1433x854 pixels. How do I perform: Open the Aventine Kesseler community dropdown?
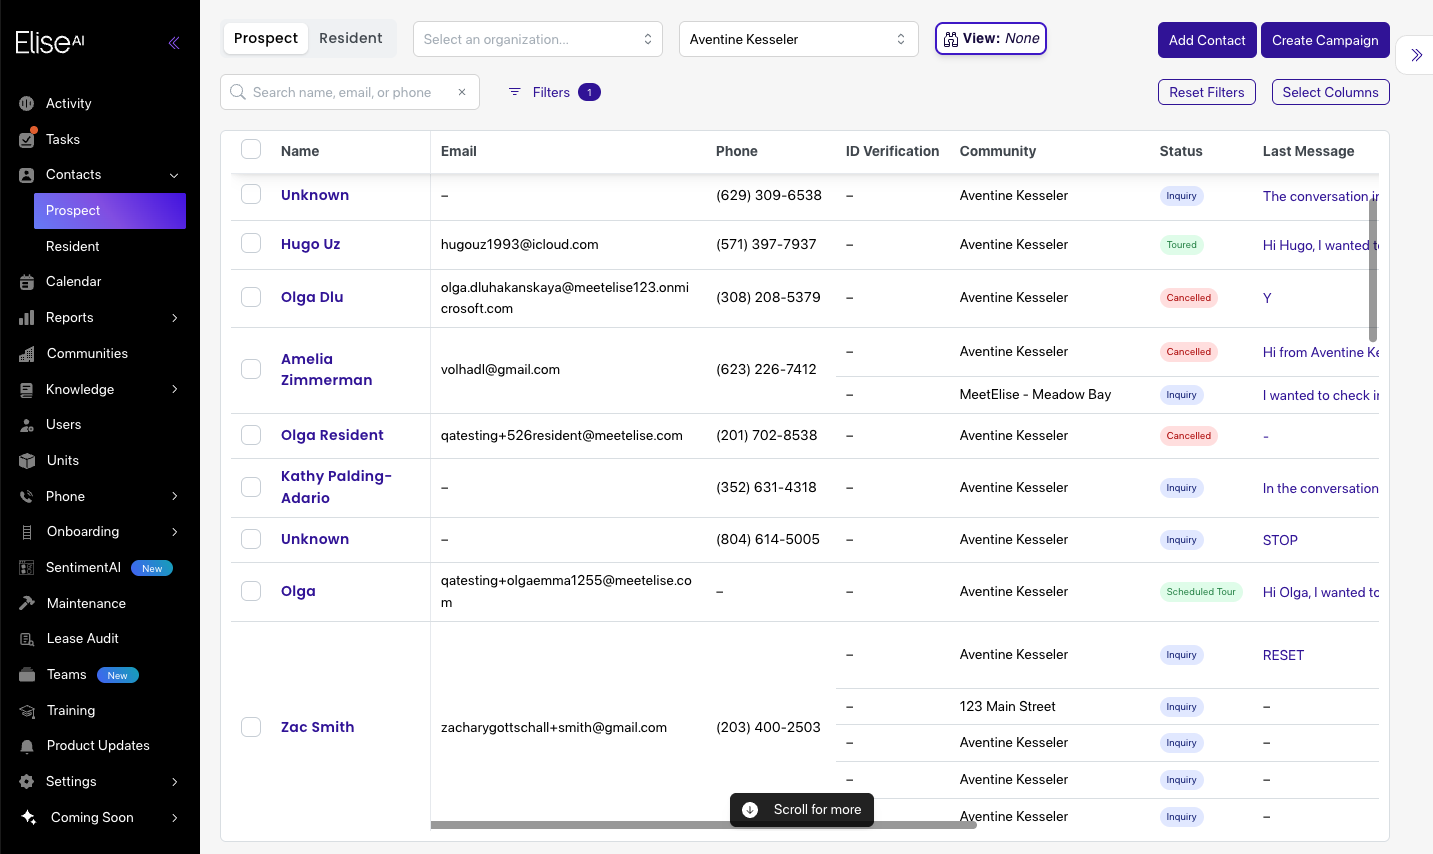click(x=799, y=39)
